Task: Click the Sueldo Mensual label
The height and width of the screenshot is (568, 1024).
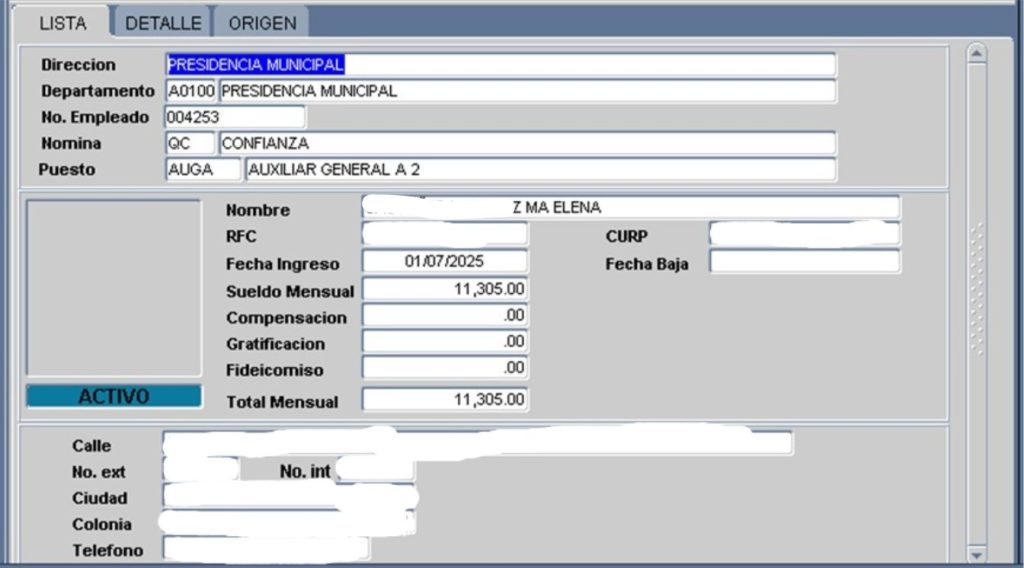Action: click(290, 291)
